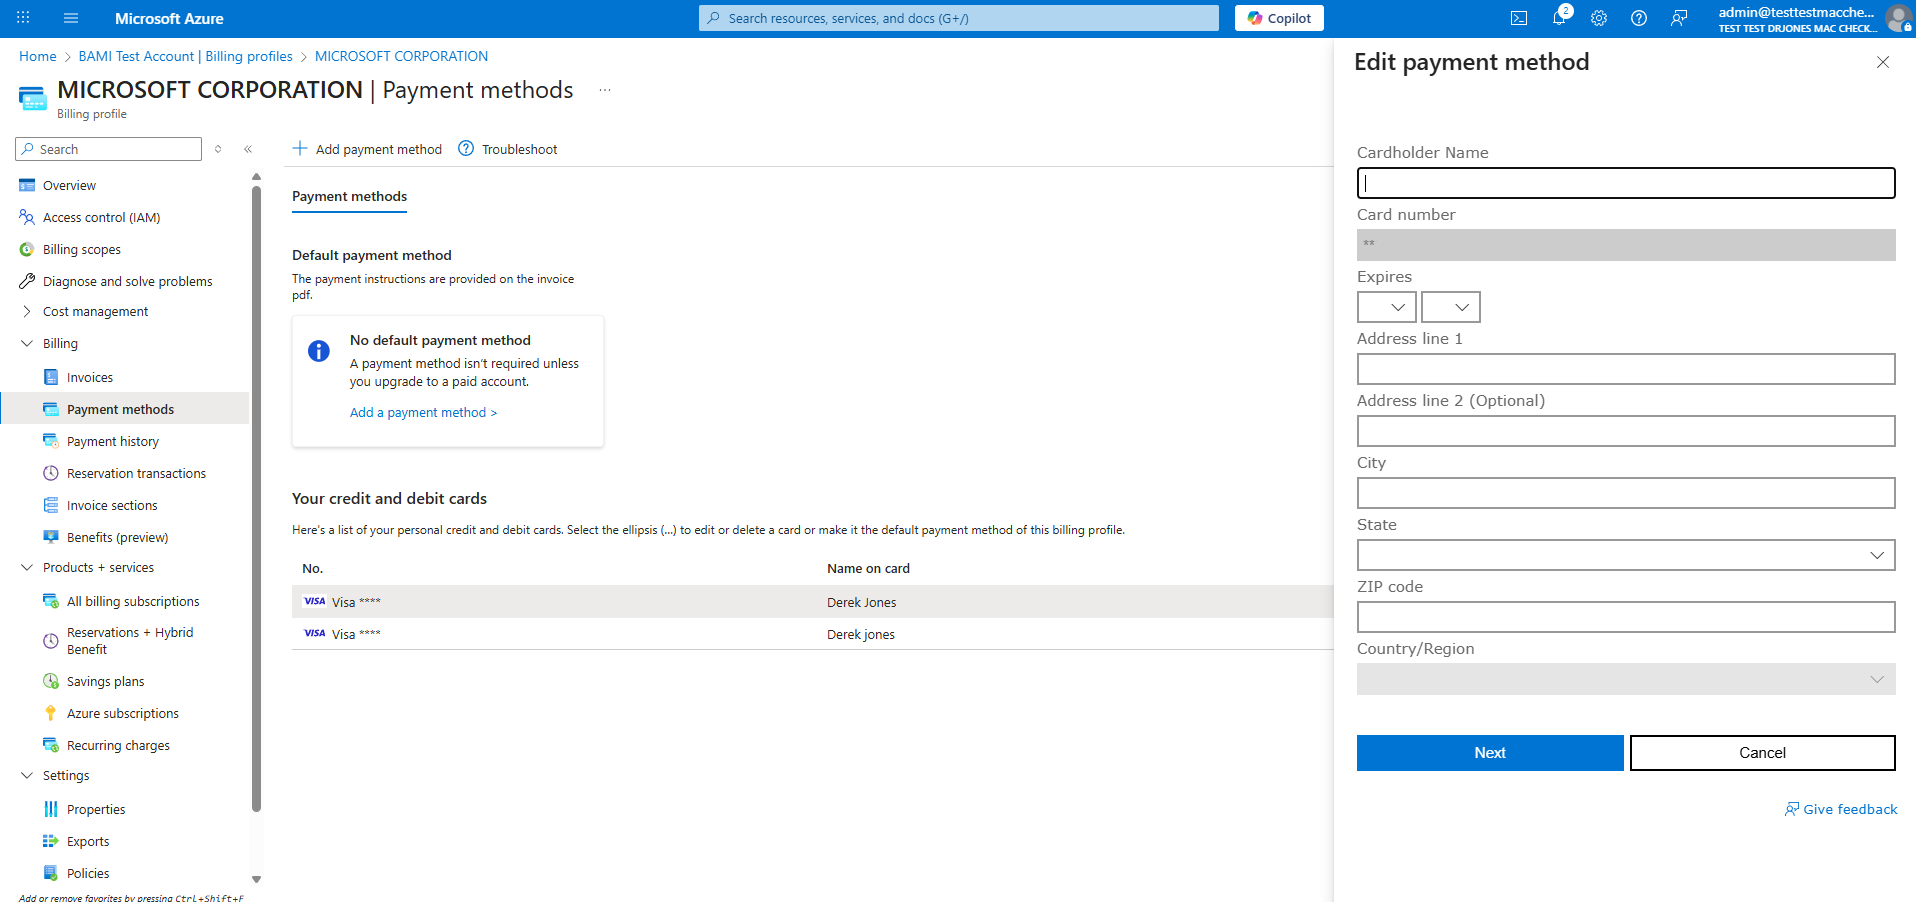
Task: Click the Invoice sections icon
Action: click(x=51, y=505)
